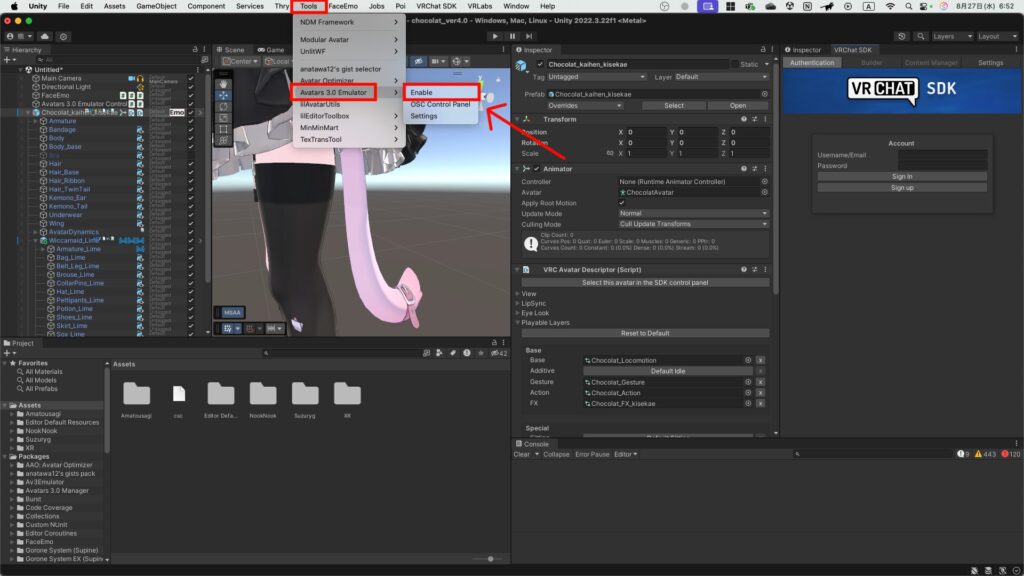The image size is (1024, 576).
Task: Select the play button to enter Play Mode
Action: click(x=495, y=36)
